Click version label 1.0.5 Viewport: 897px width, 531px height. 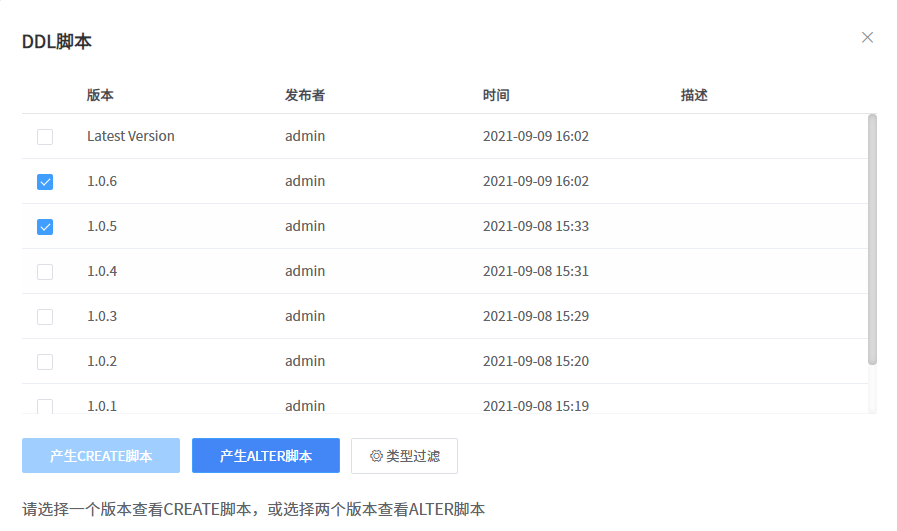click(x=102, y=226)
